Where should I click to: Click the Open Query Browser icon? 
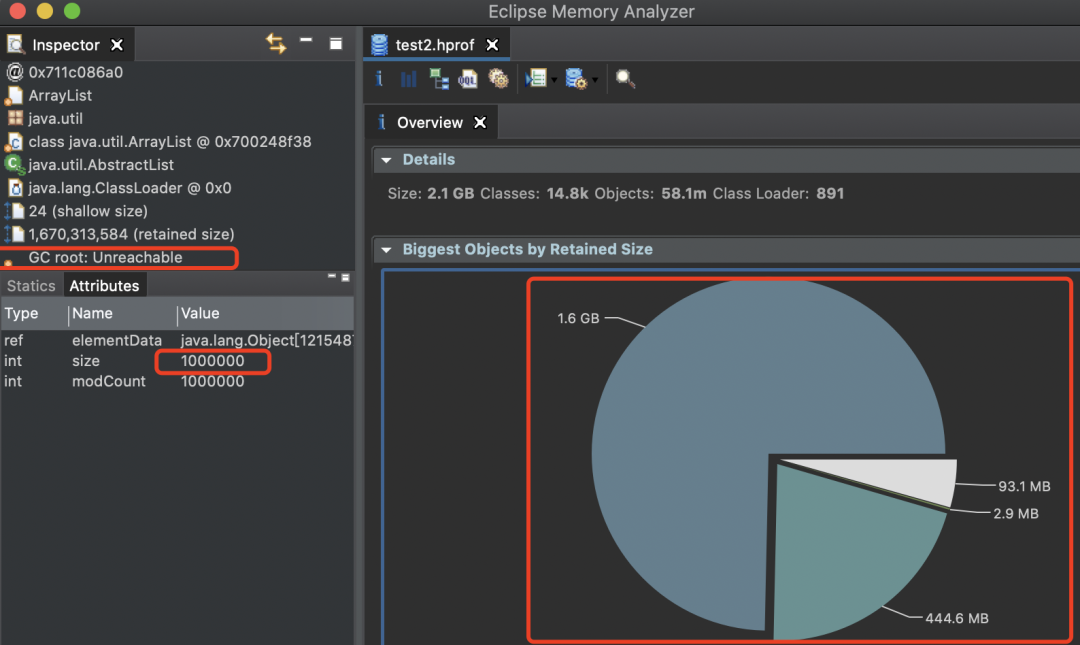(575, 79)
